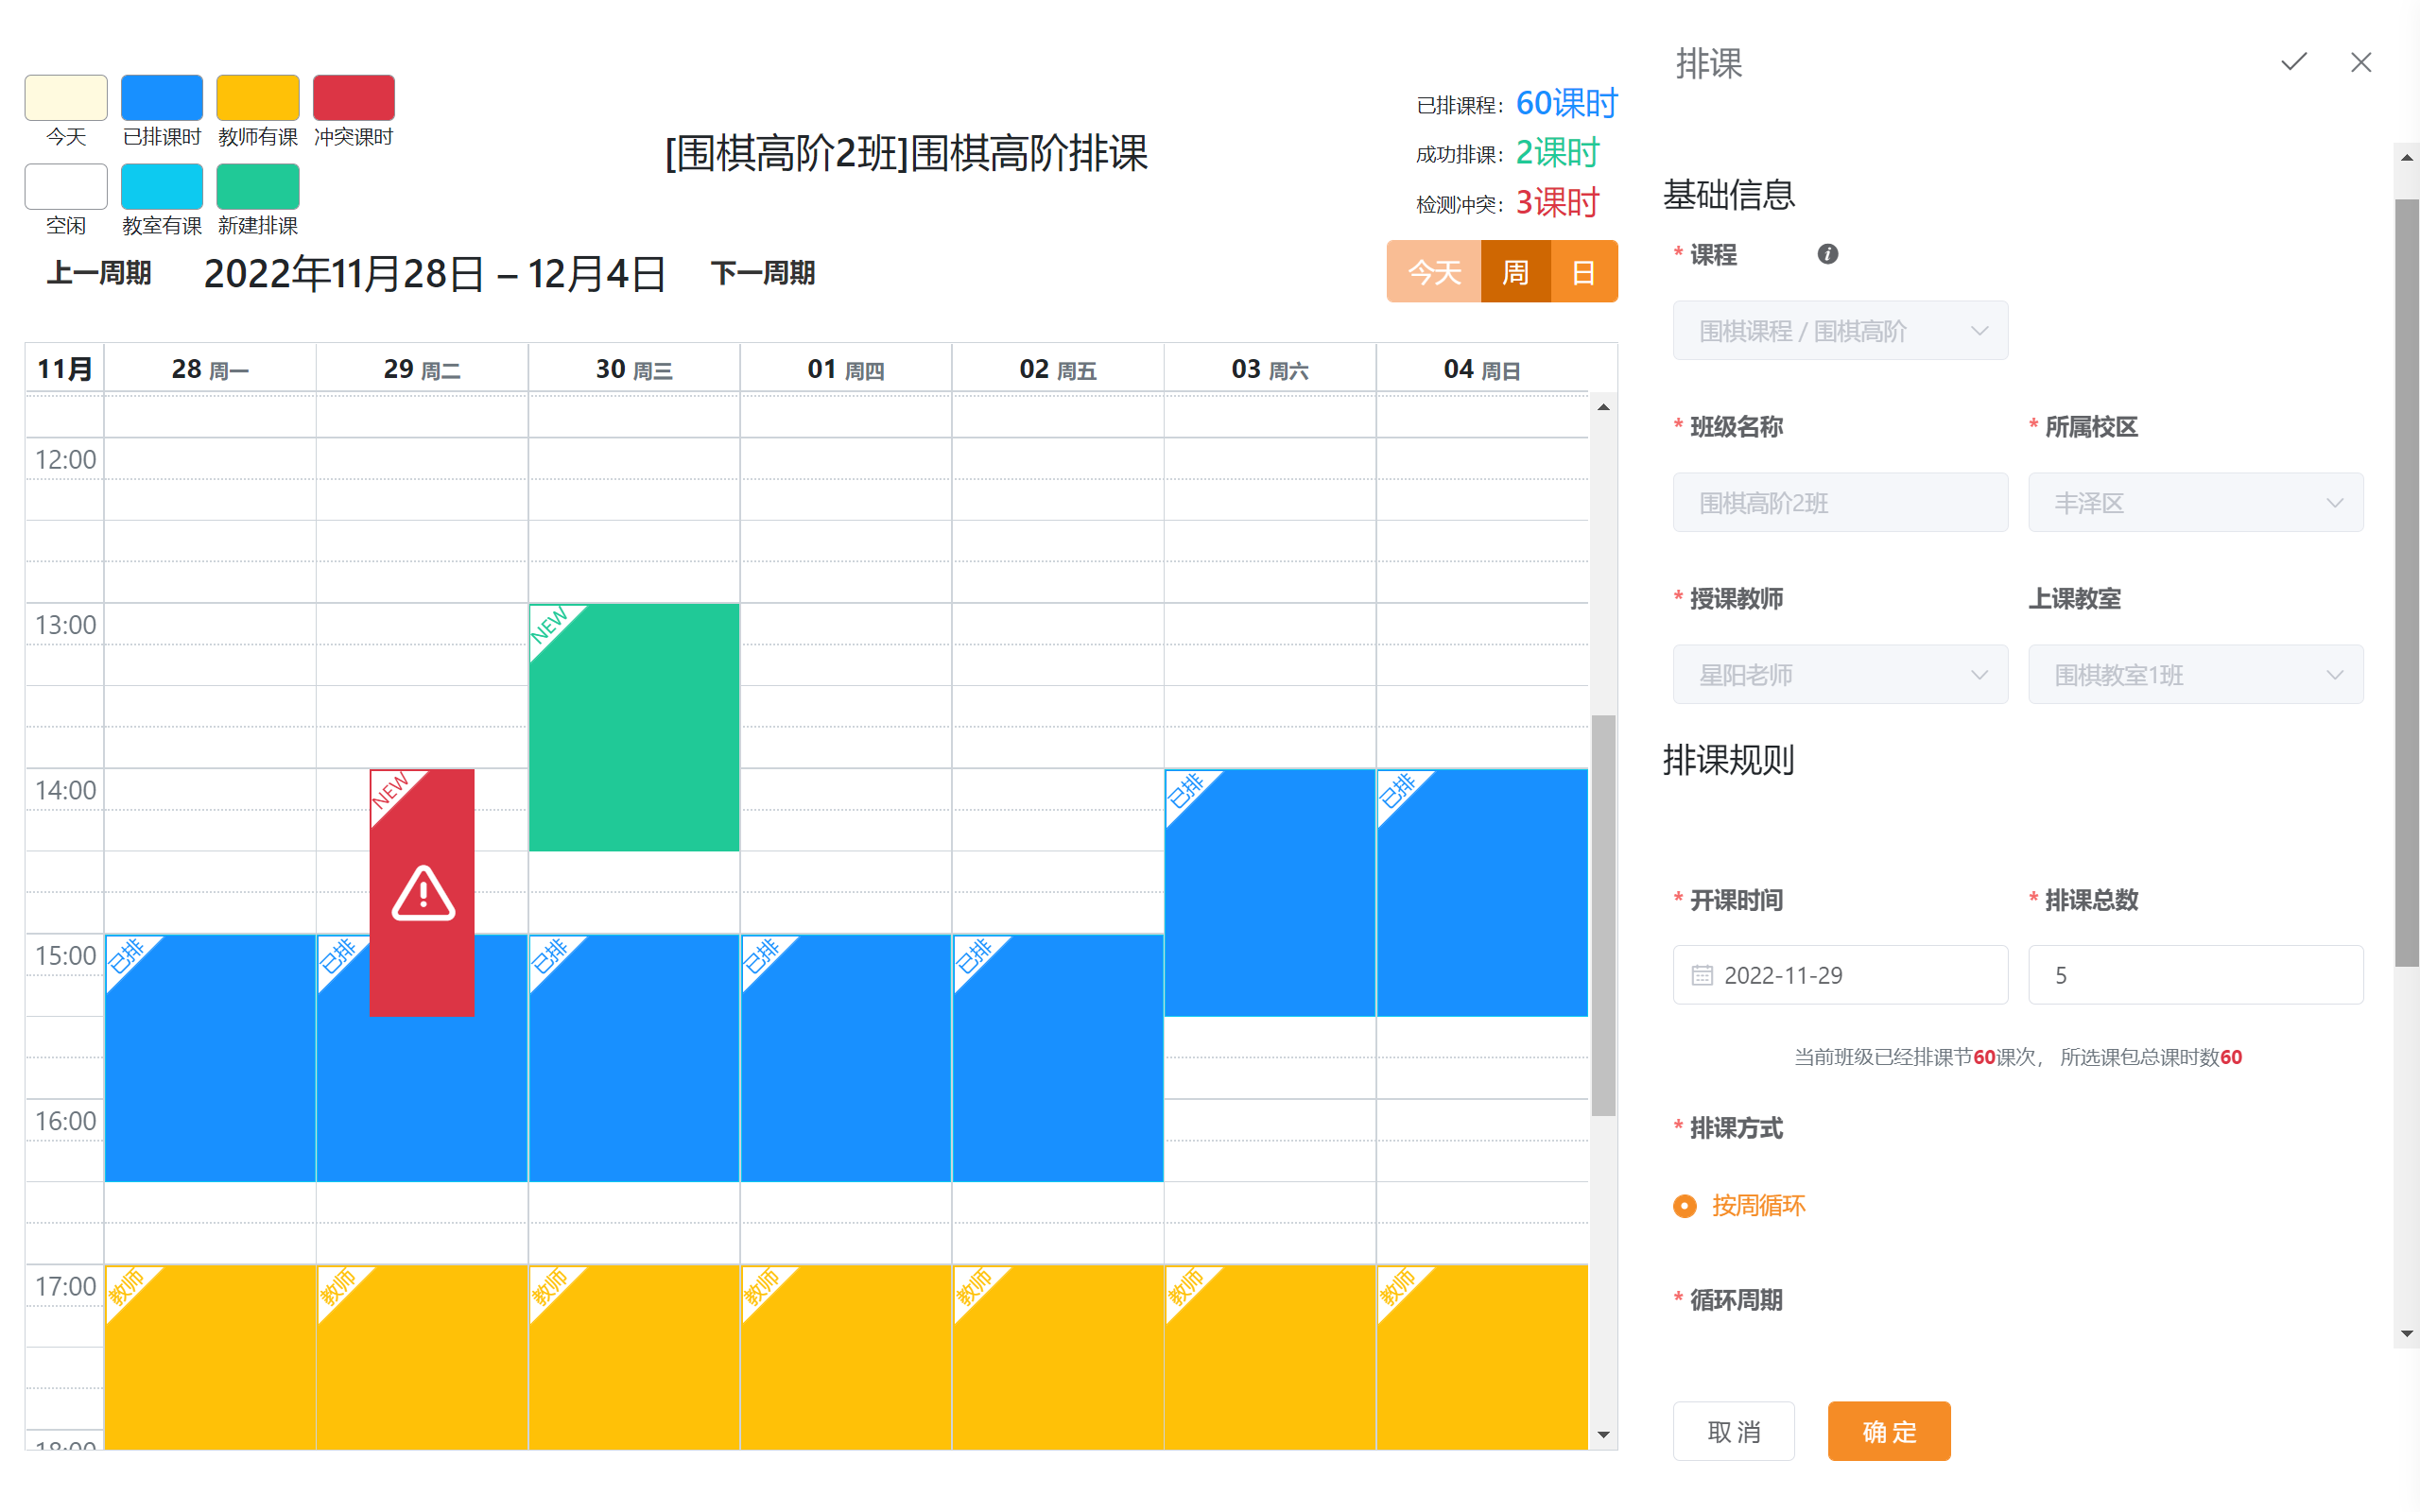Click the 教师 corner tag on Monday yellow block
The width and height of the screenshot is (2420, 1512).
tap(127, 1287)
